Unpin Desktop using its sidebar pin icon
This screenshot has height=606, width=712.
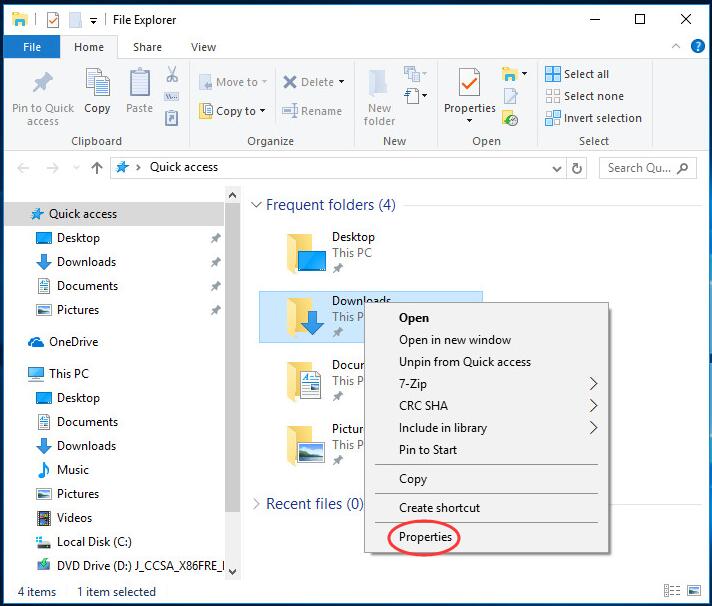point(215,238)
